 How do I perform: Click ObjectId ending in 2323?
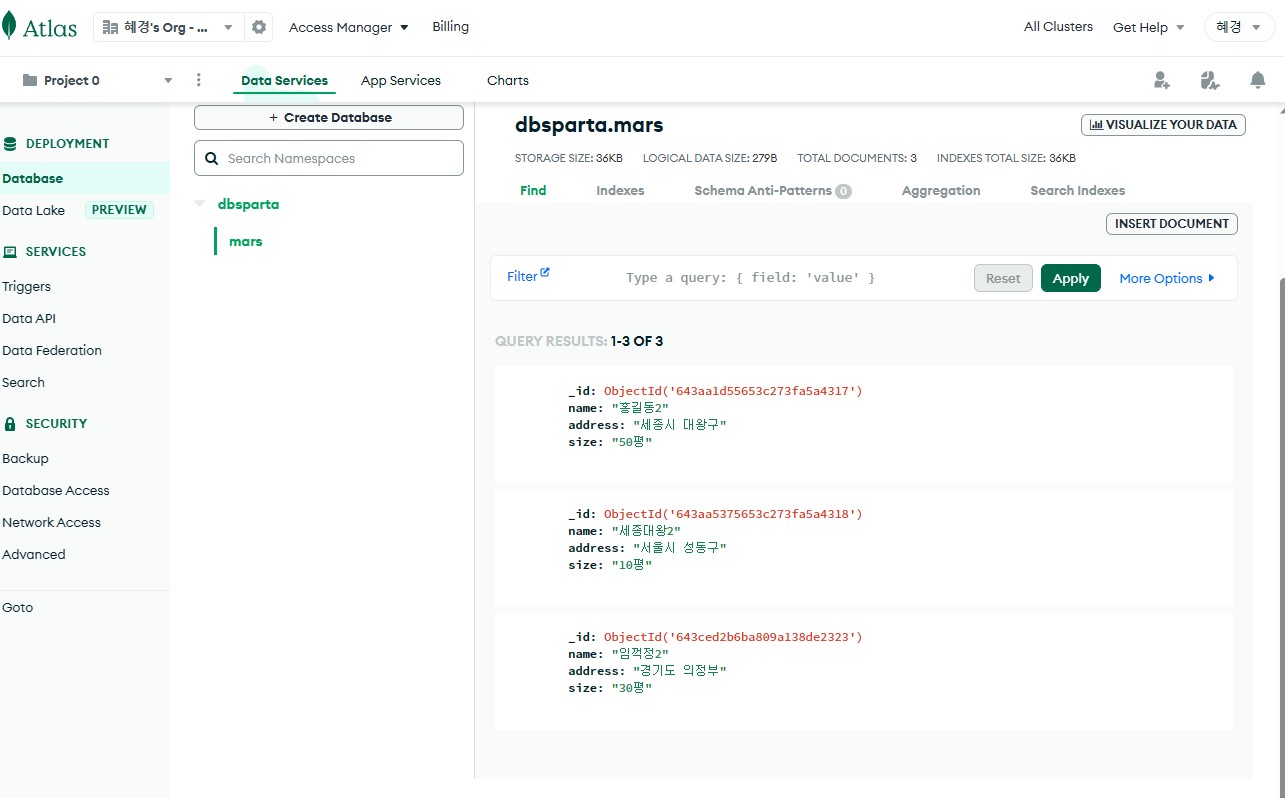pyautogui.click(x=733, y=637)
